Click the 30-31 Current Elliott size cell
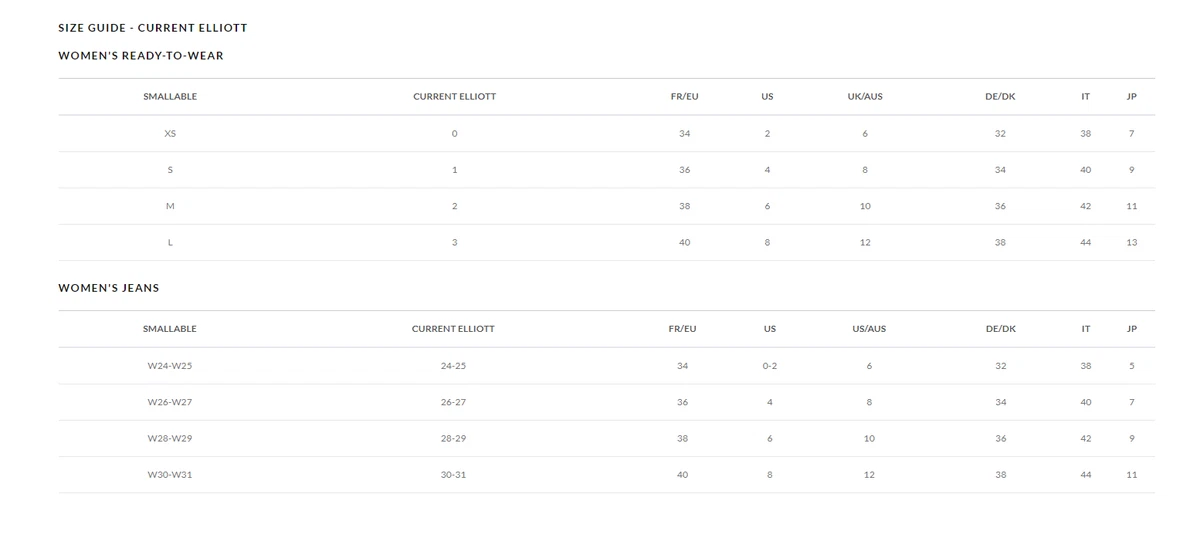Viewport: 1200px width, 538px height. 453,475
